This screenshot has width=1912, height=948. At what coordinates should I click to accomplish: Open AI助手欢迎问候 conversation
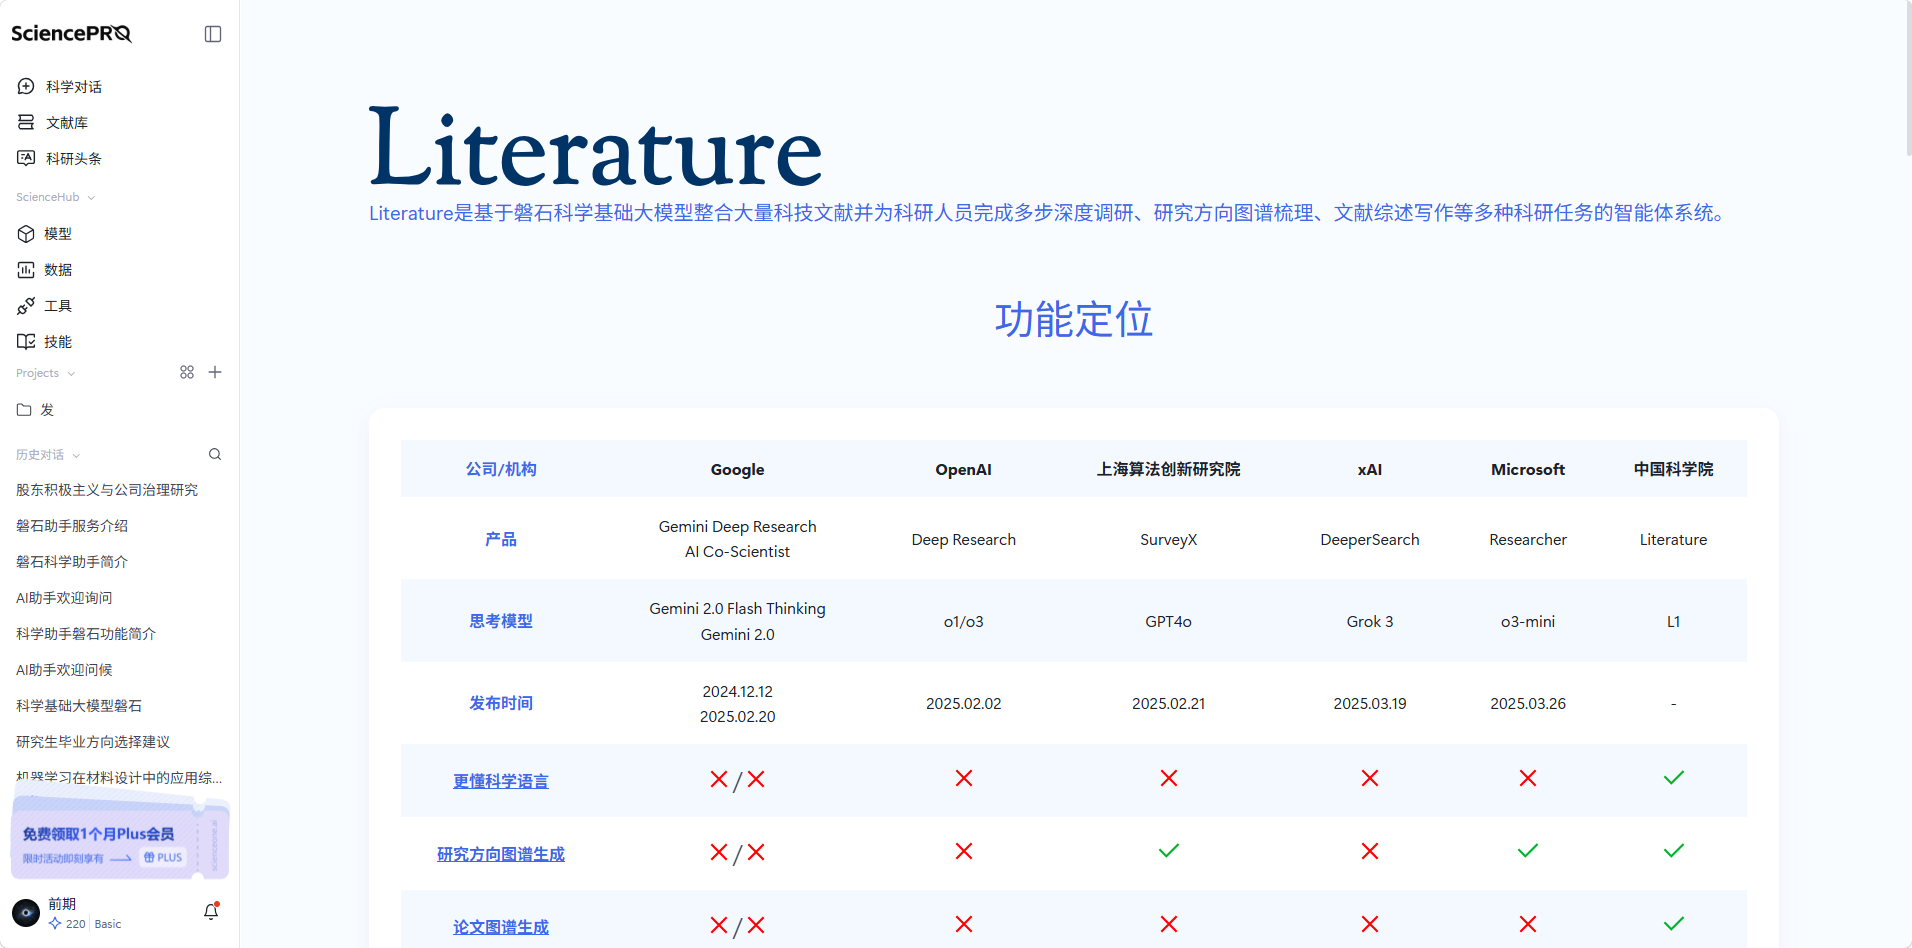(x=64, y=670)
